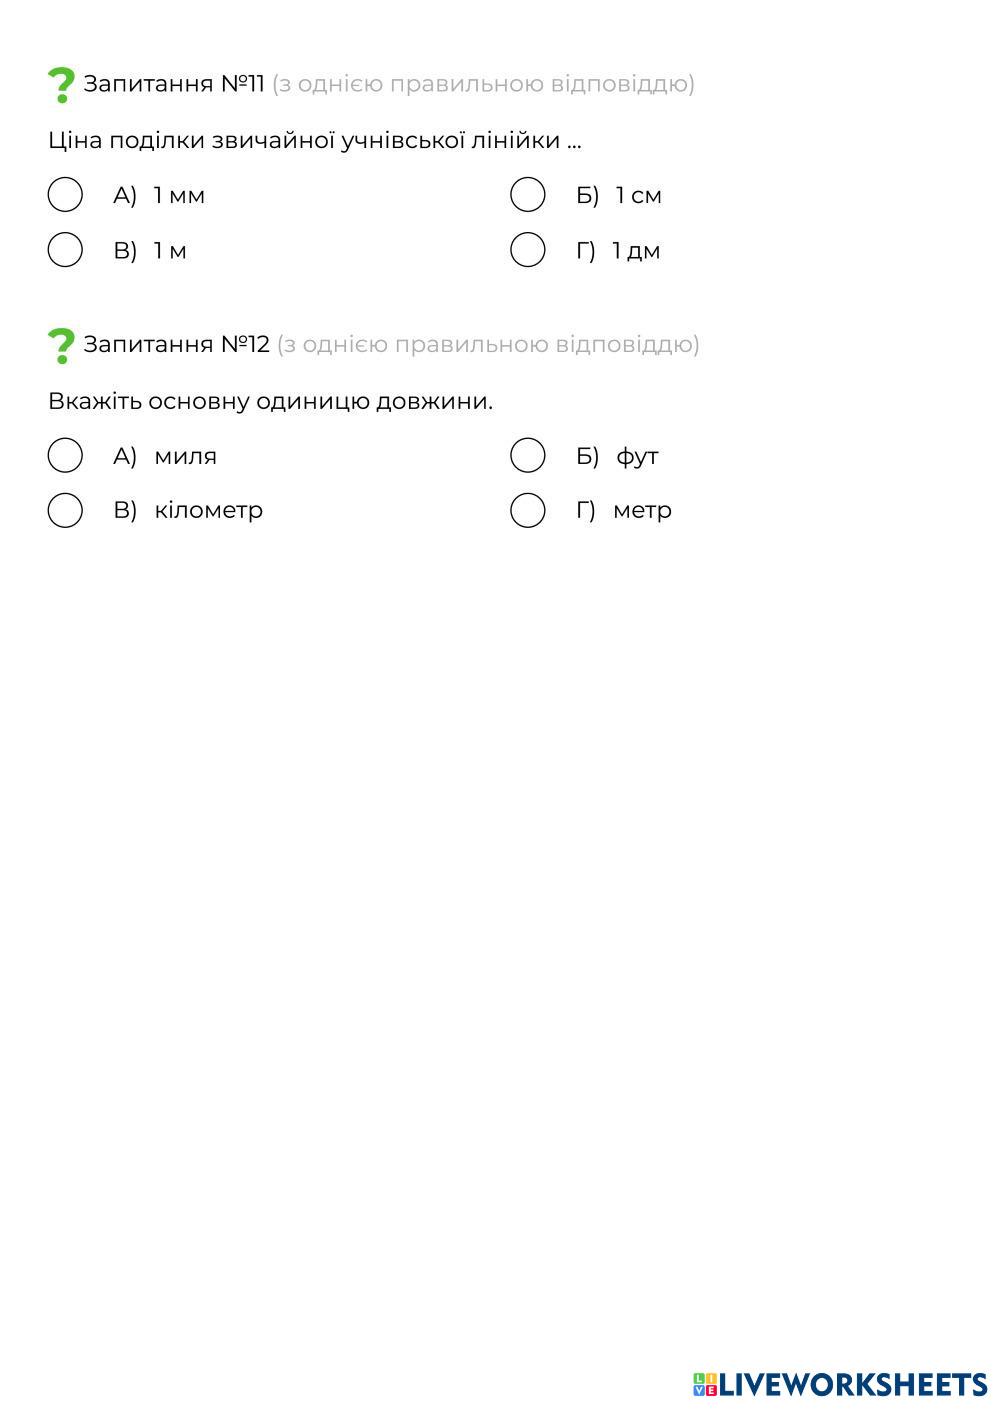Choose the radio button for Б) 1 см
1000x1409 pixels.
[x=528, y=195]
